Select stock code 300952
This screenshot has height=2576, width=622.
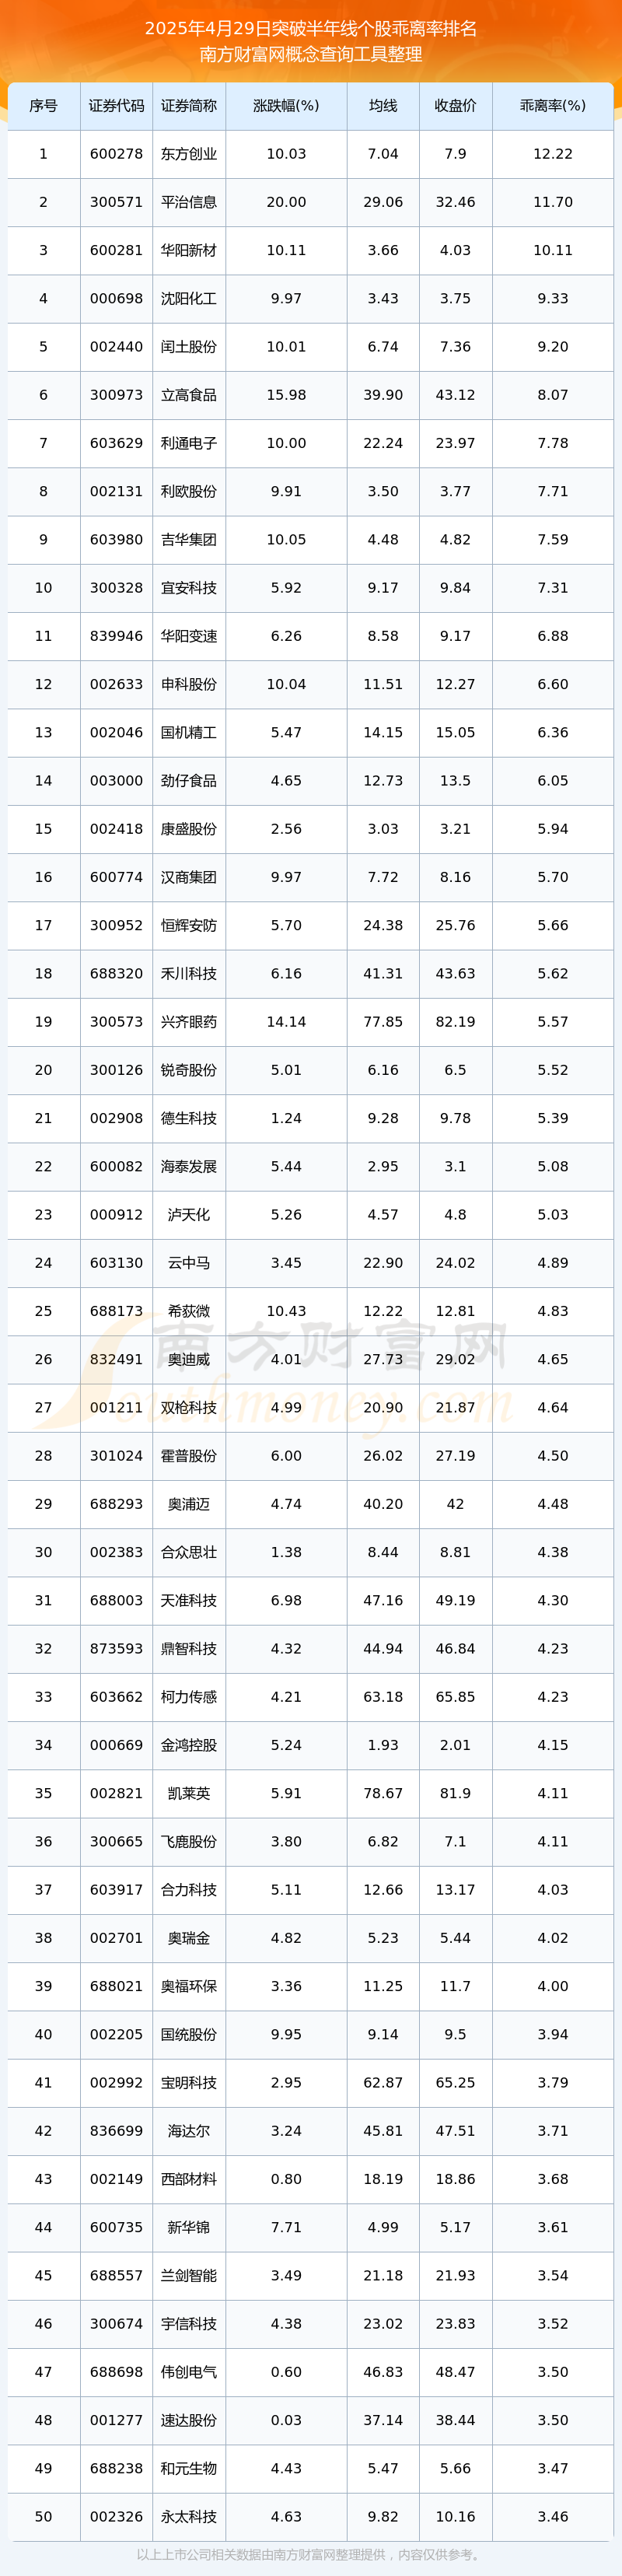(x=117, y=926)
